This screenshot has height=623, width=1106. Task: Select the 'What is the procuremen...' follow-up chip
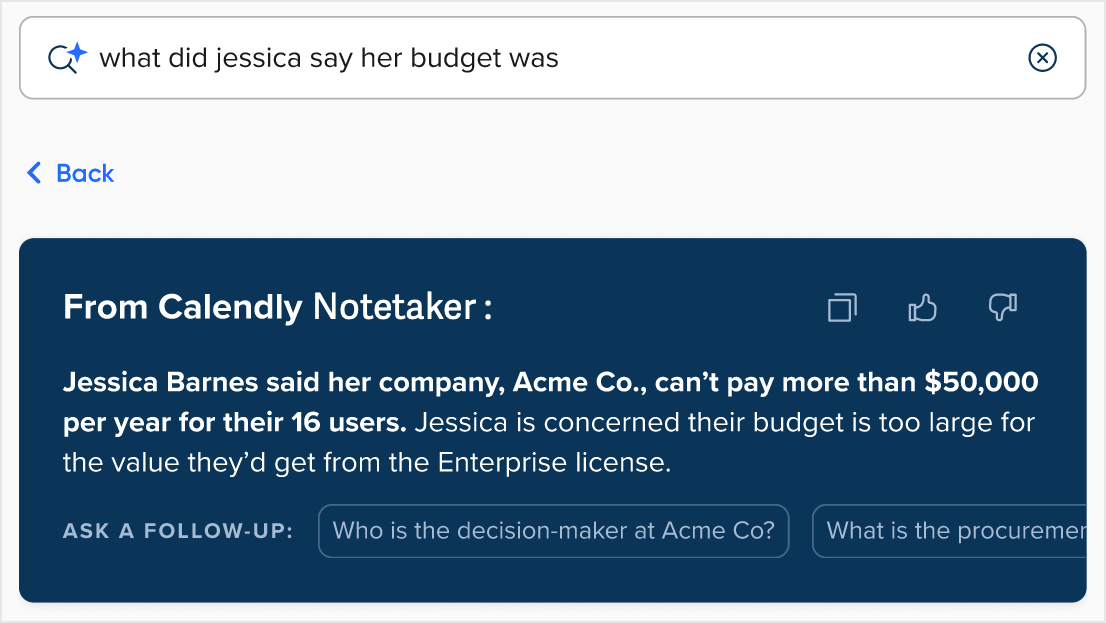click(x=949, y=531)
